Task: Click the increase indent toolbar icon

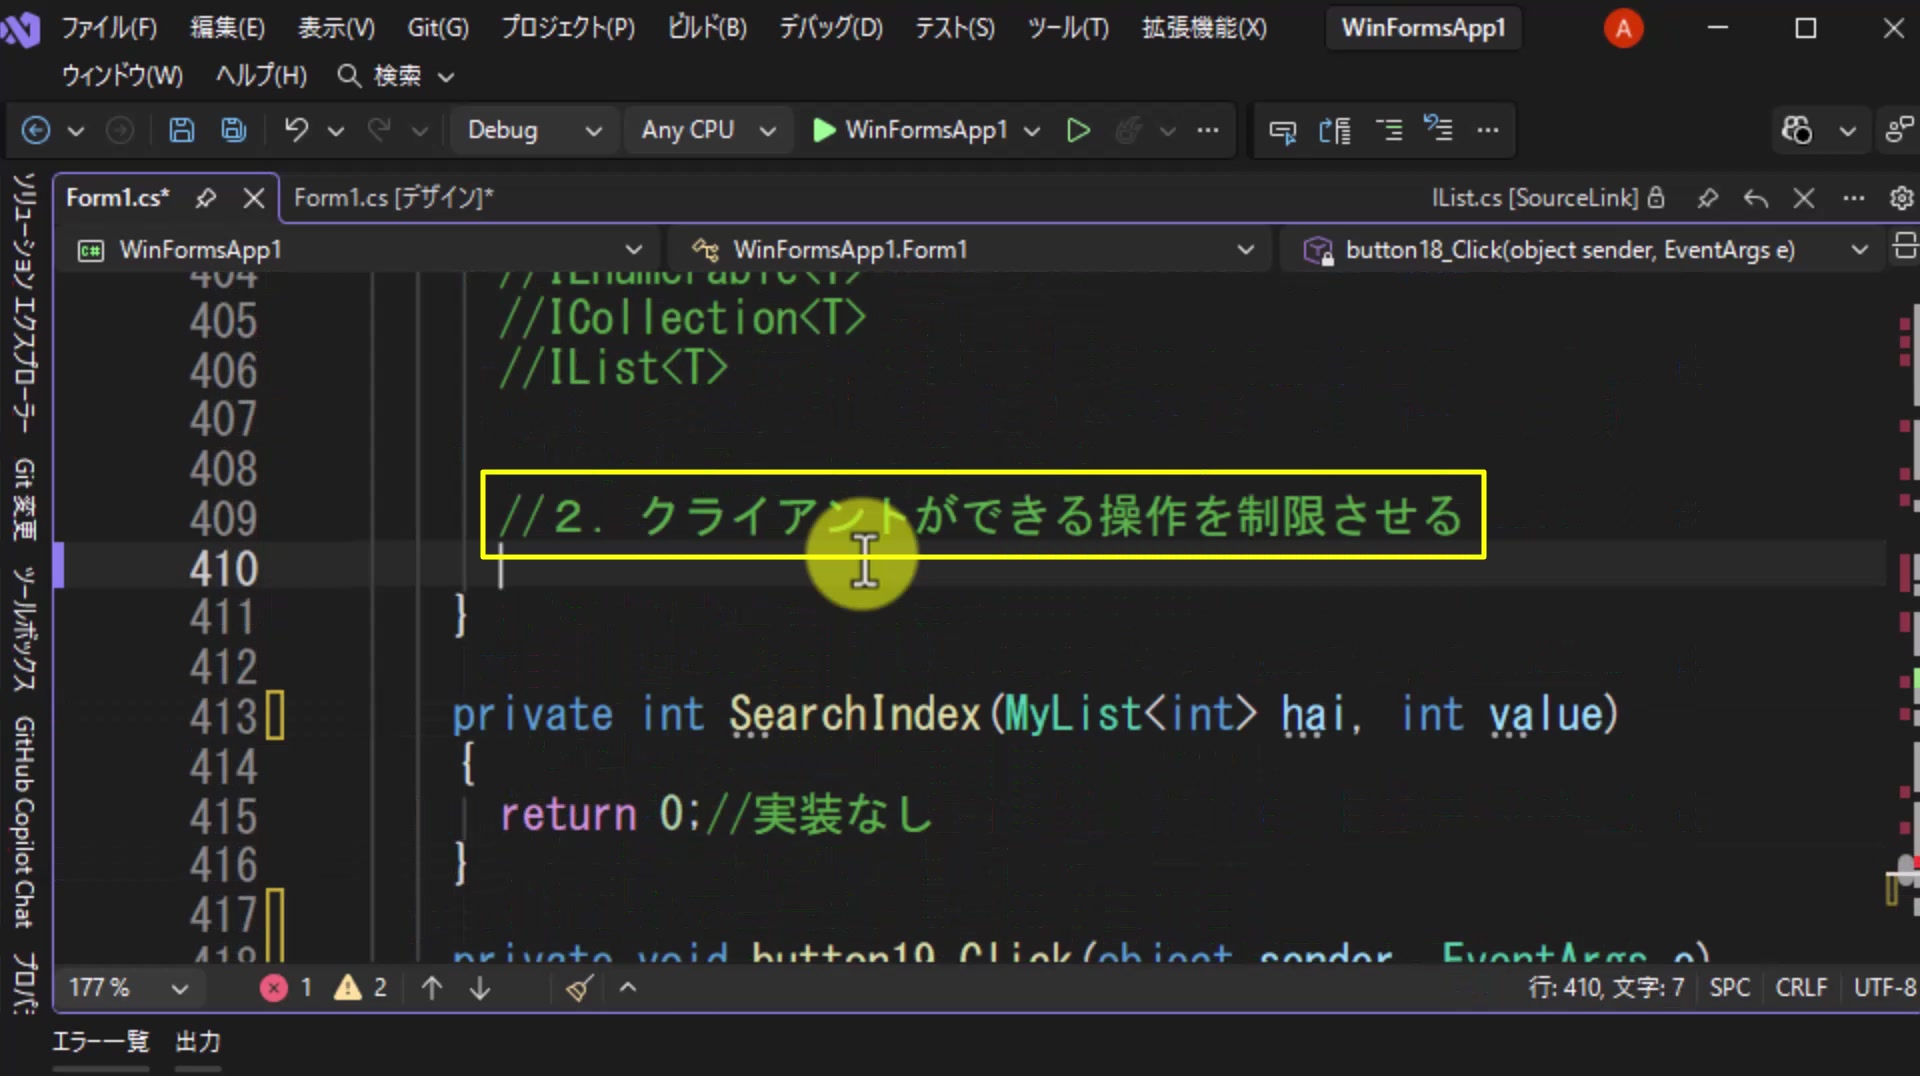Action: tap(1335, 130)
